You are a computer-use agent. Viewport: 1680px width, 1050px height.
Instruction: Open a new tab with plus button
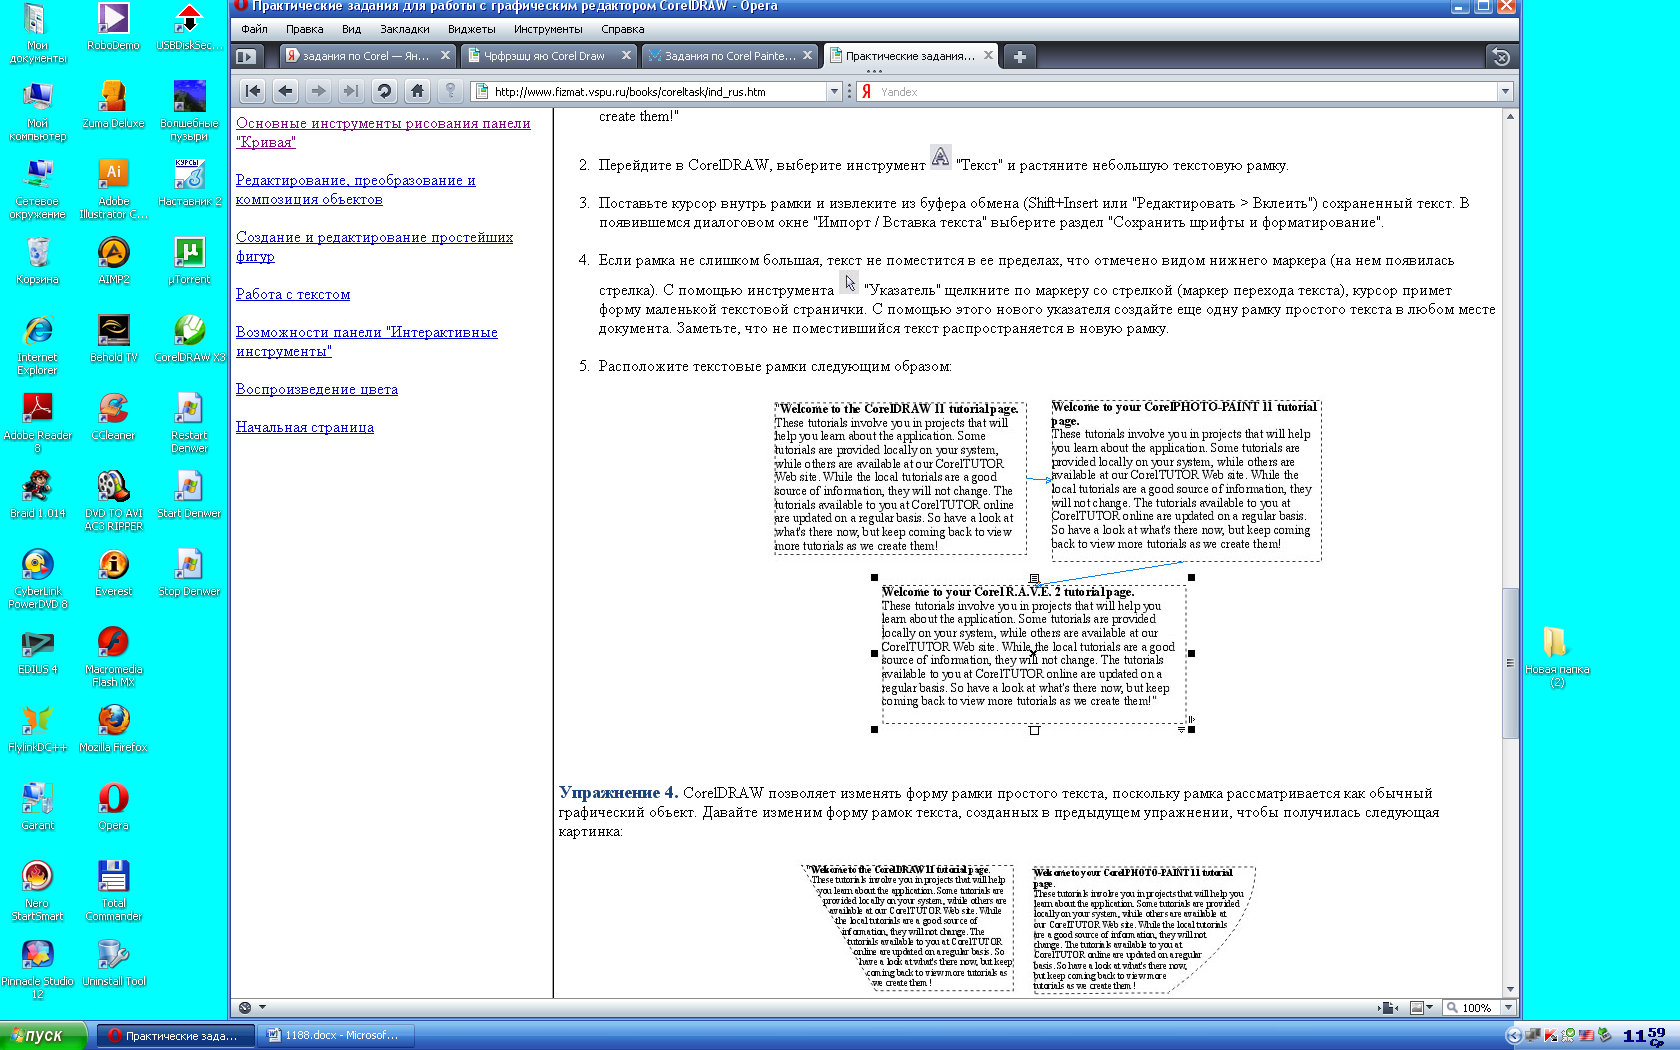coord(1019,56)
